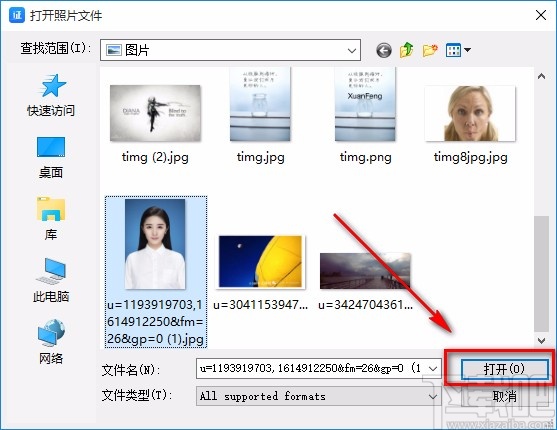Select thumbnail timg8jpg.jpg
Image resolution: width=557 pixels, height=430 pixels.
pos(470,113)
